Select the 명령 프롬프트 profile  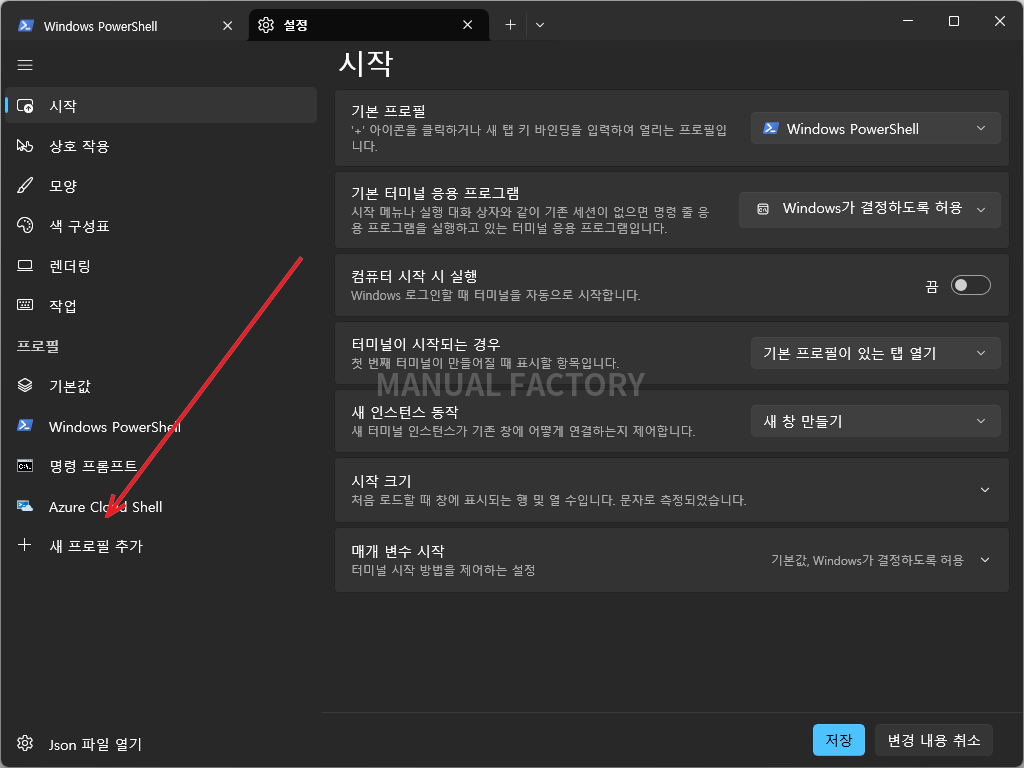[161, 466]
